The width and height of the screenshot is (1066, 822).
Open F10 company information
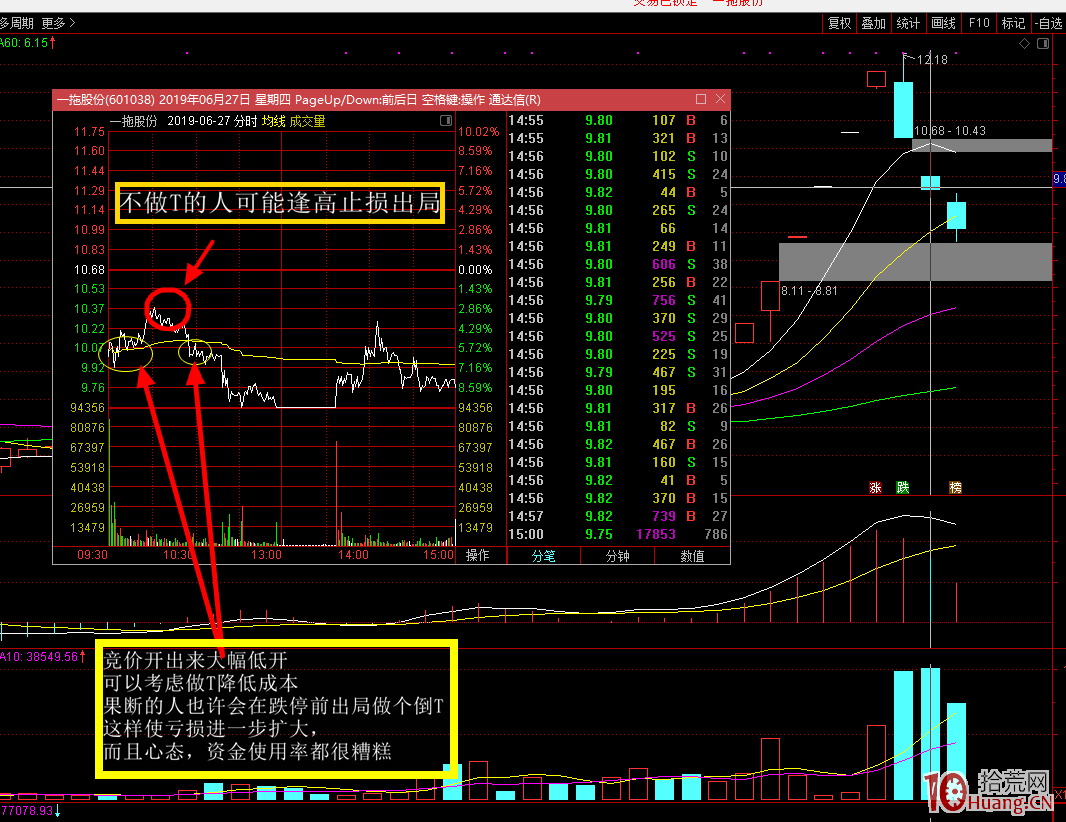979,23
